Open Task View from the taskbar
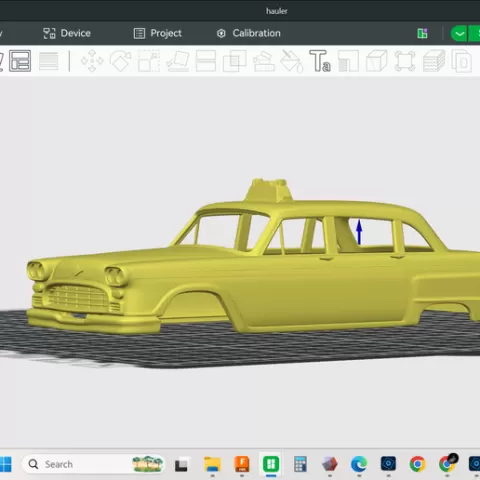Screen dimensions: 480x480 pyautogui.click(x=181, y=465)
